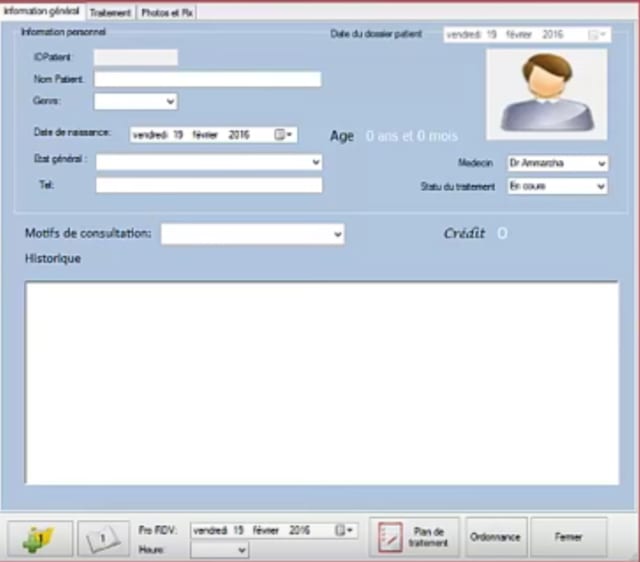Click the Fermer button
Viewport: 640px width, 562px height.
pos(568,537)
